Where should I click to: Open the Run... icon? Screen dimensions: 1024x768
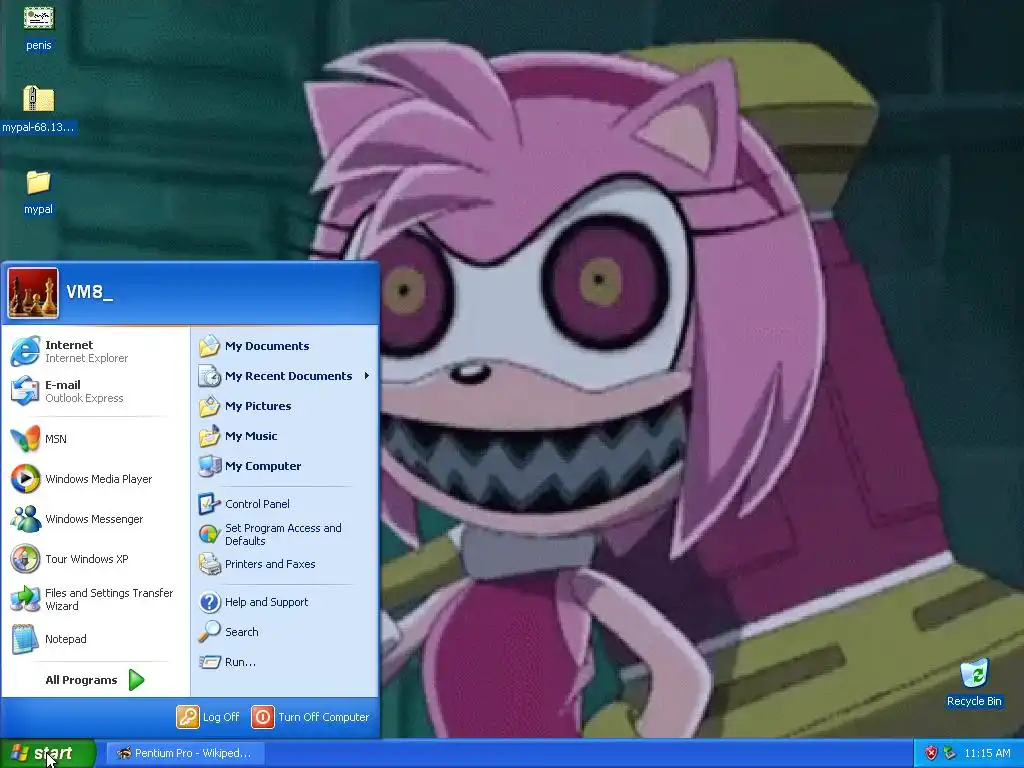[210, 662]
